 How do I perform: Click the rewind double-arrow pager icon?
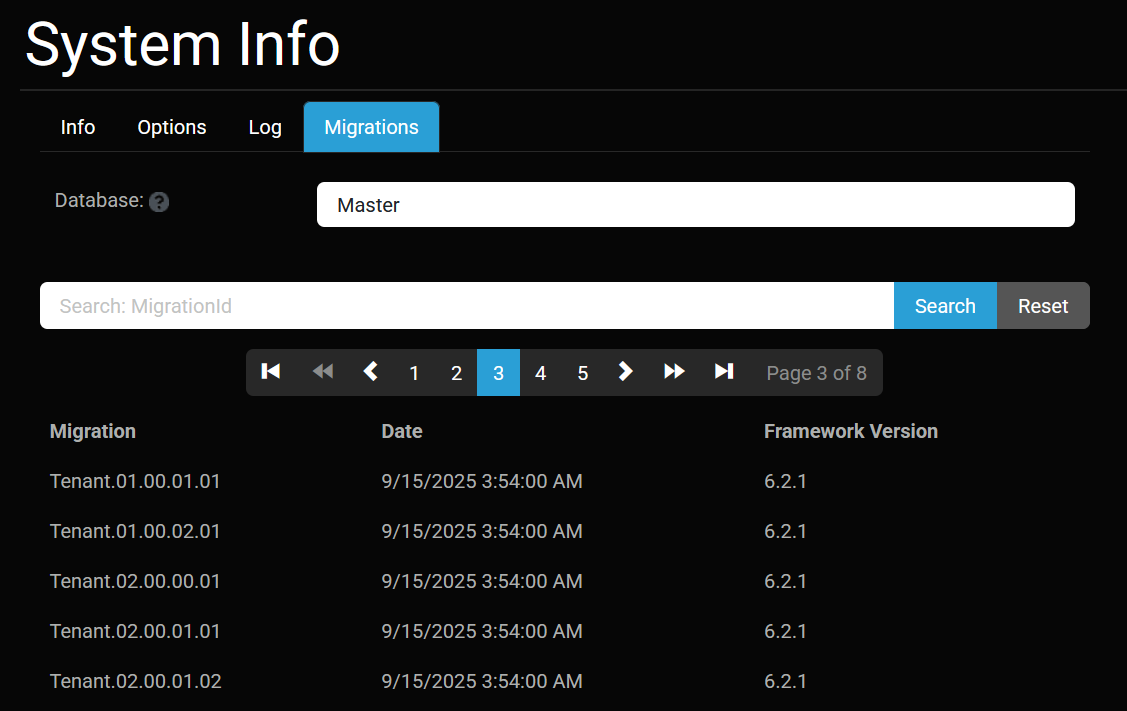click(x=322, y=372)
